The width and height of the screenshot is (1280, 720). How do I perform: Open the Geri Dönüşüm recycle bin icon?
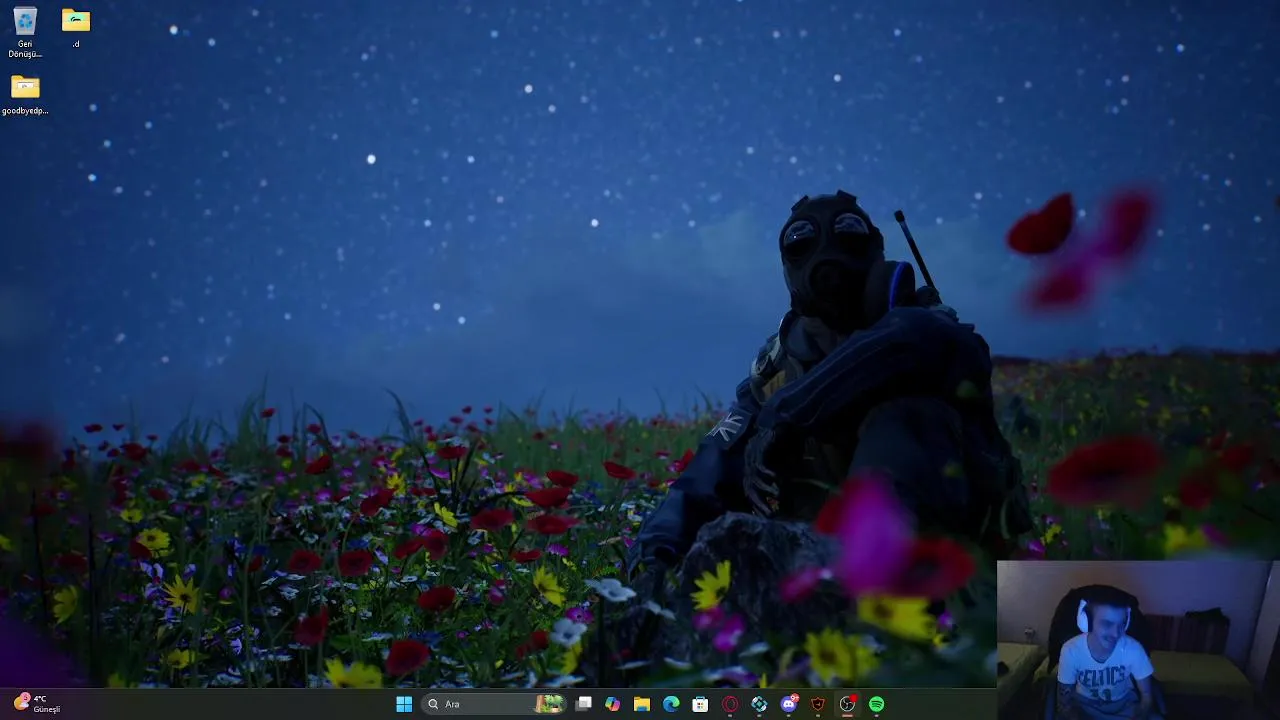coord(25,32)
